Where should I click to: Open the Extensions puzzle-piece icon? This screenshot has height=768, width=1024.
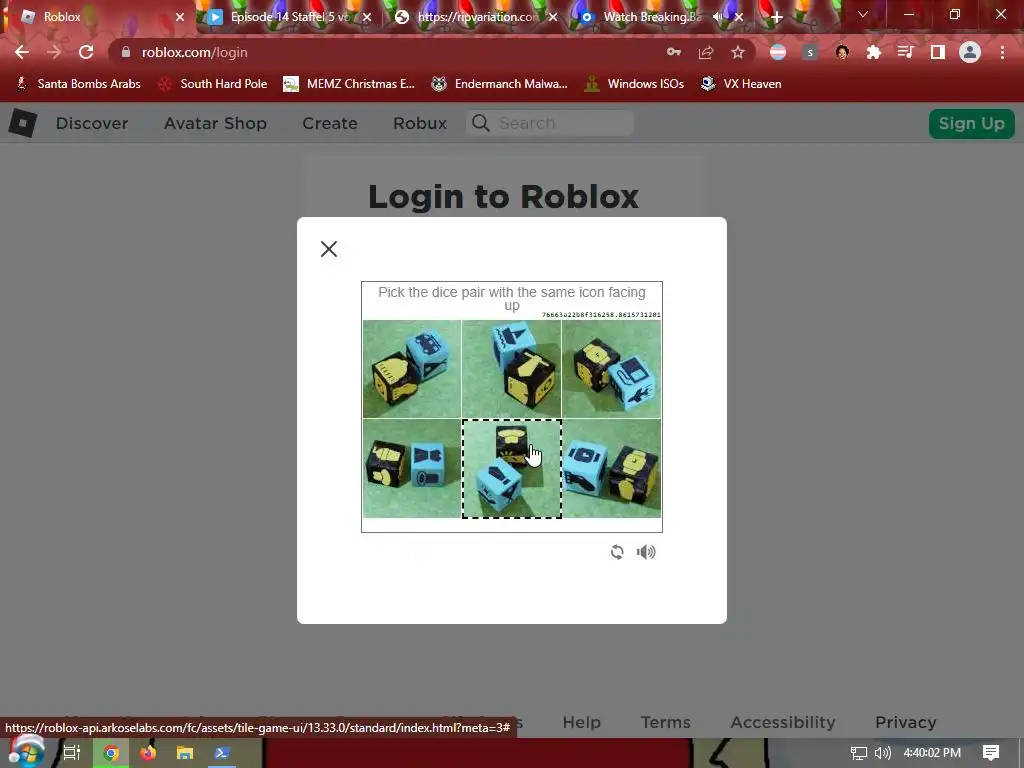pos(874,52)
